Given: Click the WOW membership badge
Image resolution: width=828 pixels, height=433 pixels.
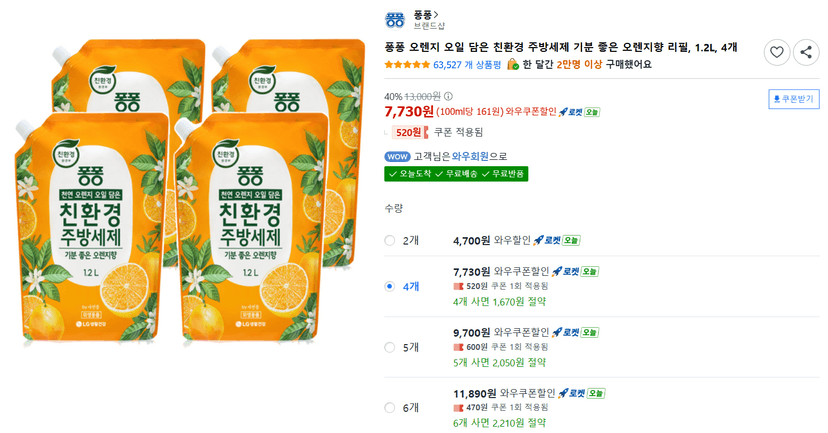Looking at the screenshot, I should click(398, 156).
